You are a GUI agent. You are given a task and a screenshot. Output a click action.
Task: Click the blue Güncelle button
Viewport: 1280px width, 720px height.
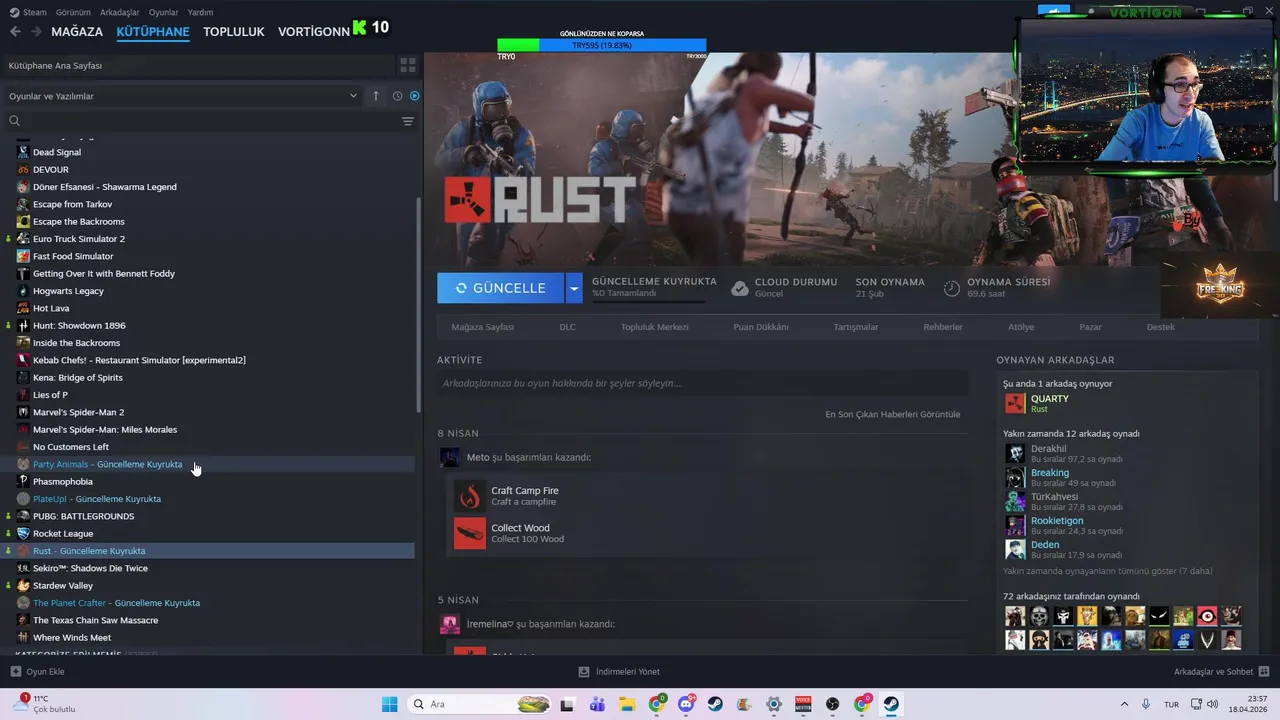point(500,288)
